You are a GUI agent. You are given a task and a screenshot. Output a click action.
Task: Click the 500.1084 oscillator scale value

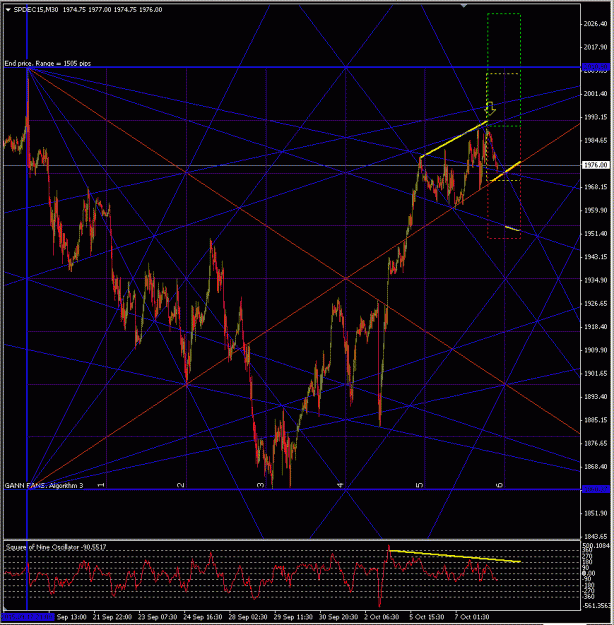pyautogui.click(x=596, y=546)
